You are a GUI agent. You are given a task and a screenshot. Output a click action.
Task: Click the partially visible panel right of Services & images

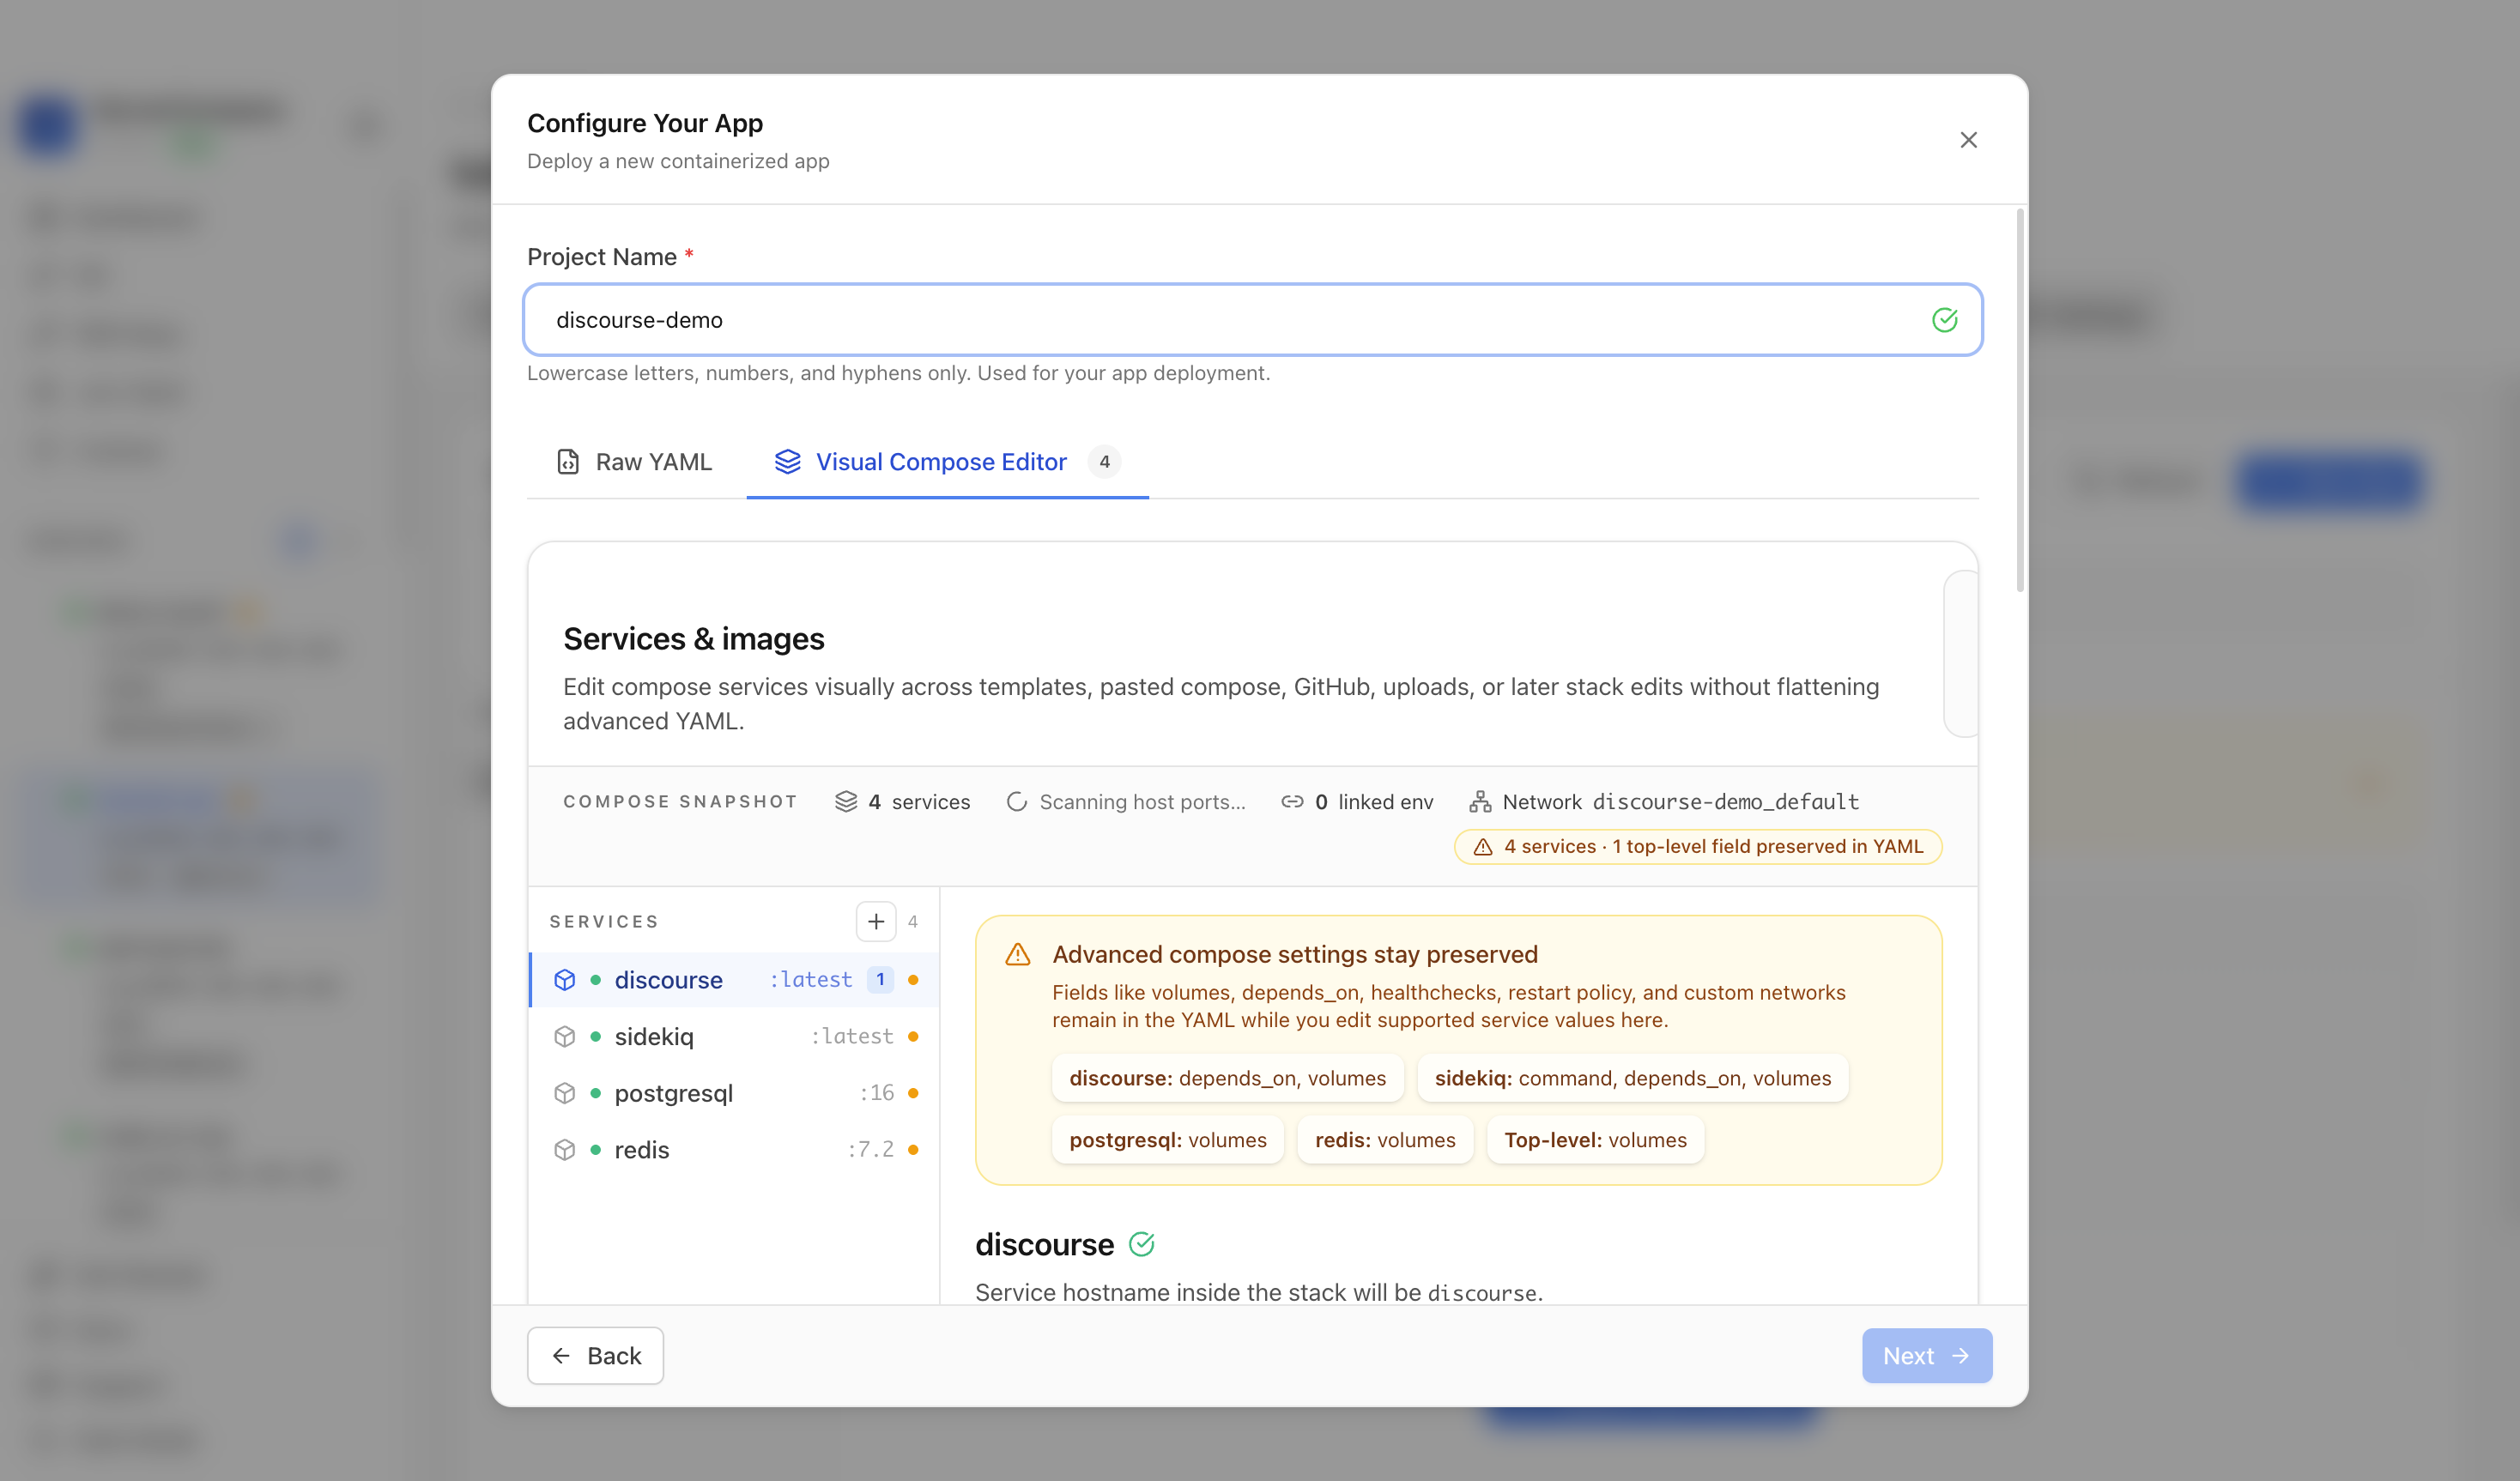click(x=1960, y=654)
